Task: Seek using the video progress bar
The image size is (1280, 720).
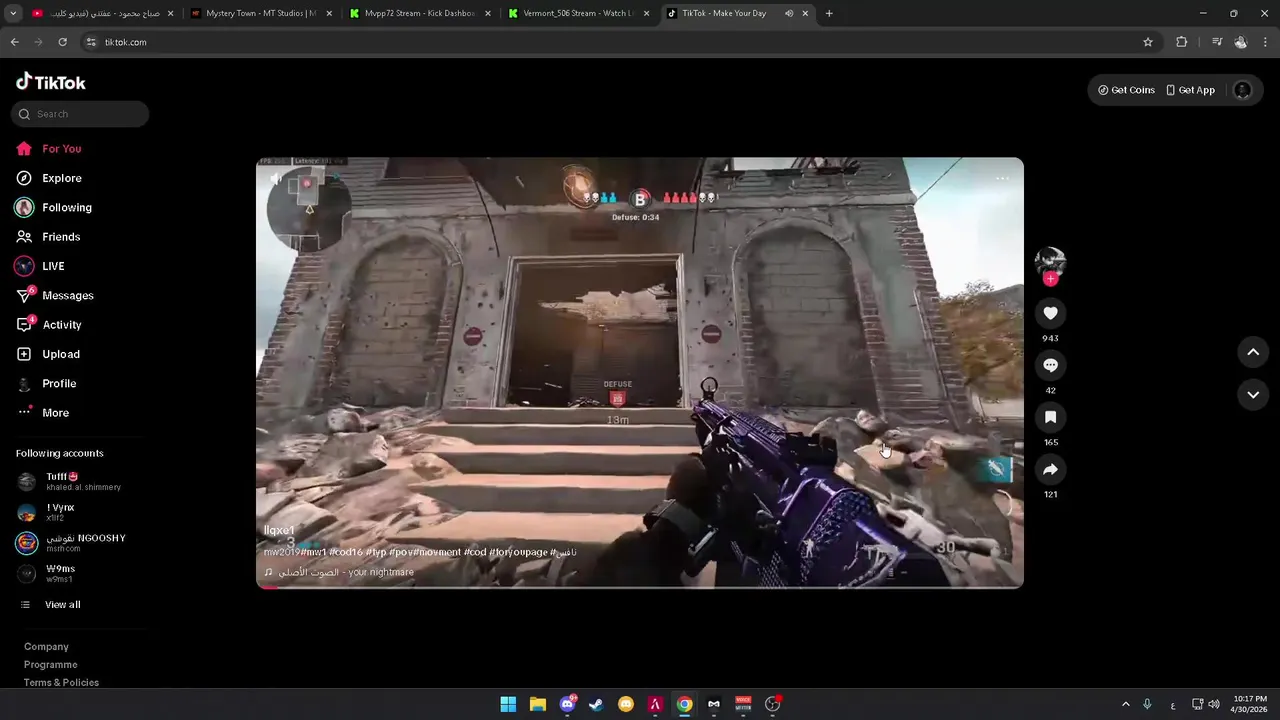Action: pyautogui.click(x=640, y=587)
